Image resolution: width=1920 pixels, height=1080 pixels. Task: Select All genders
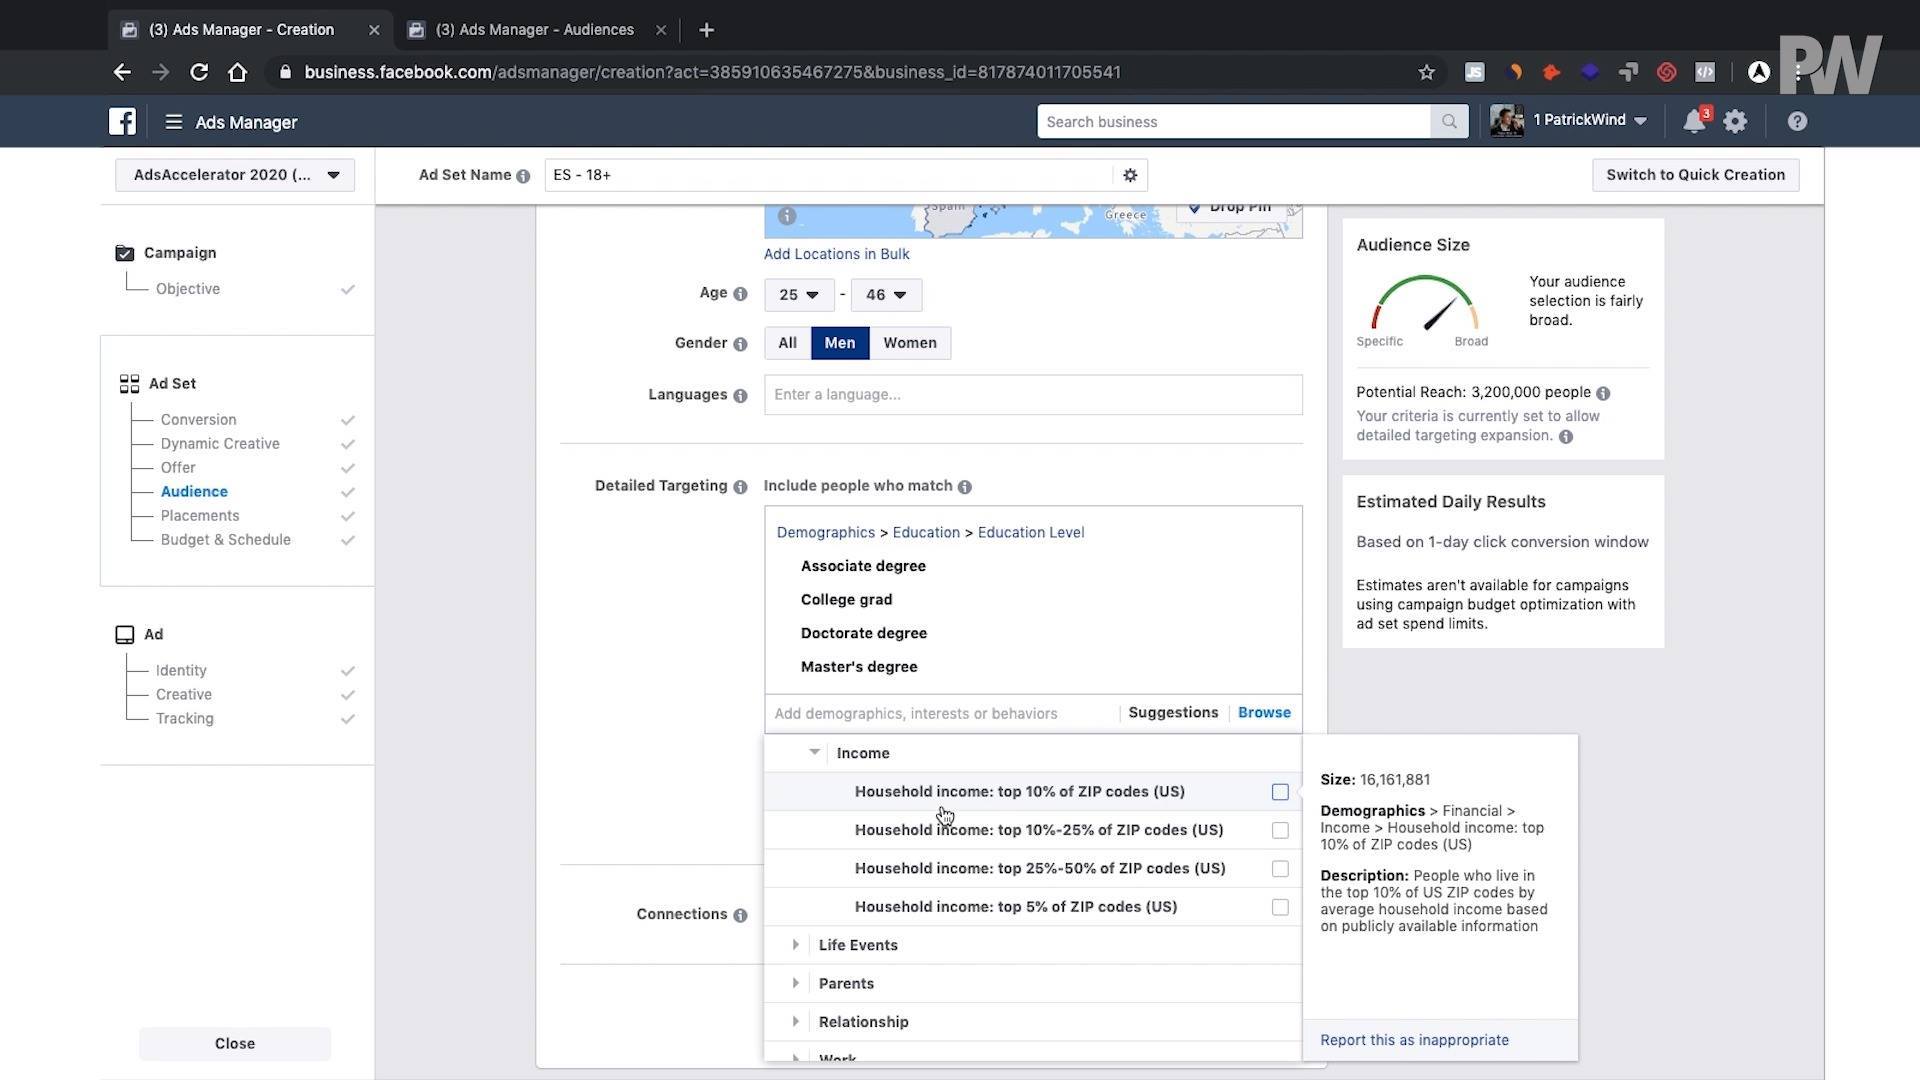click(x=788, y=343)
